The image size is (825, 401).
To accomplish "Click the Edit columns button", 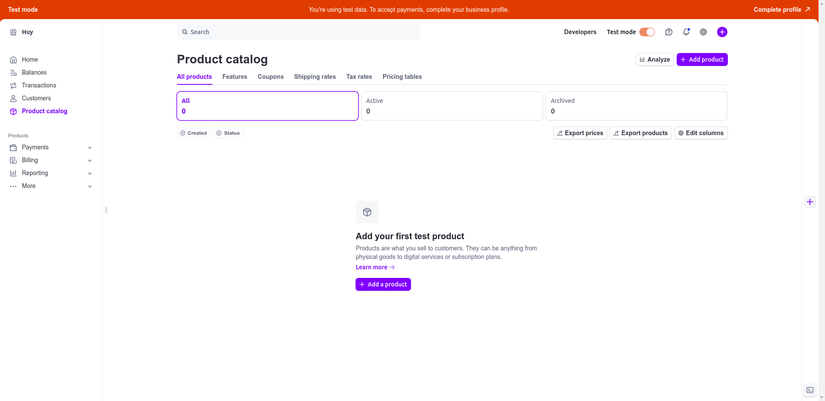I will click(x=701, y=133).
